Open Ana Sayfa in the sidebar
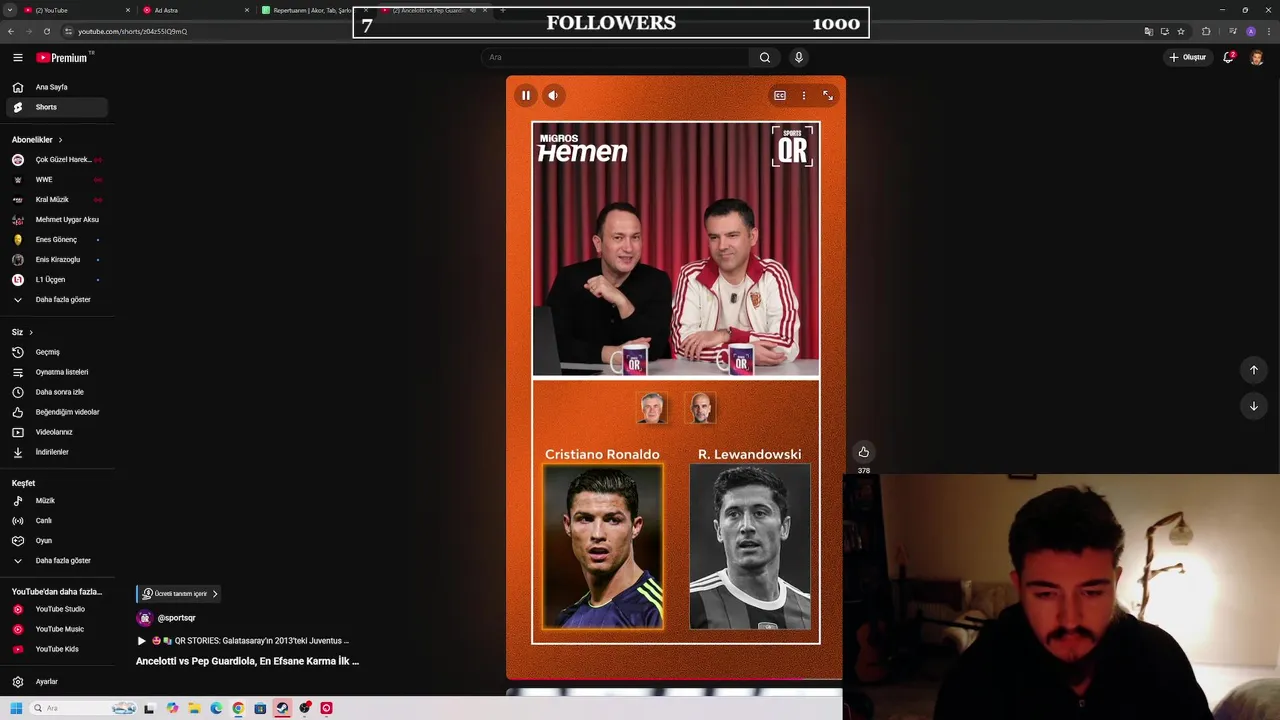 pyautogui.click(x=57, y=87)
